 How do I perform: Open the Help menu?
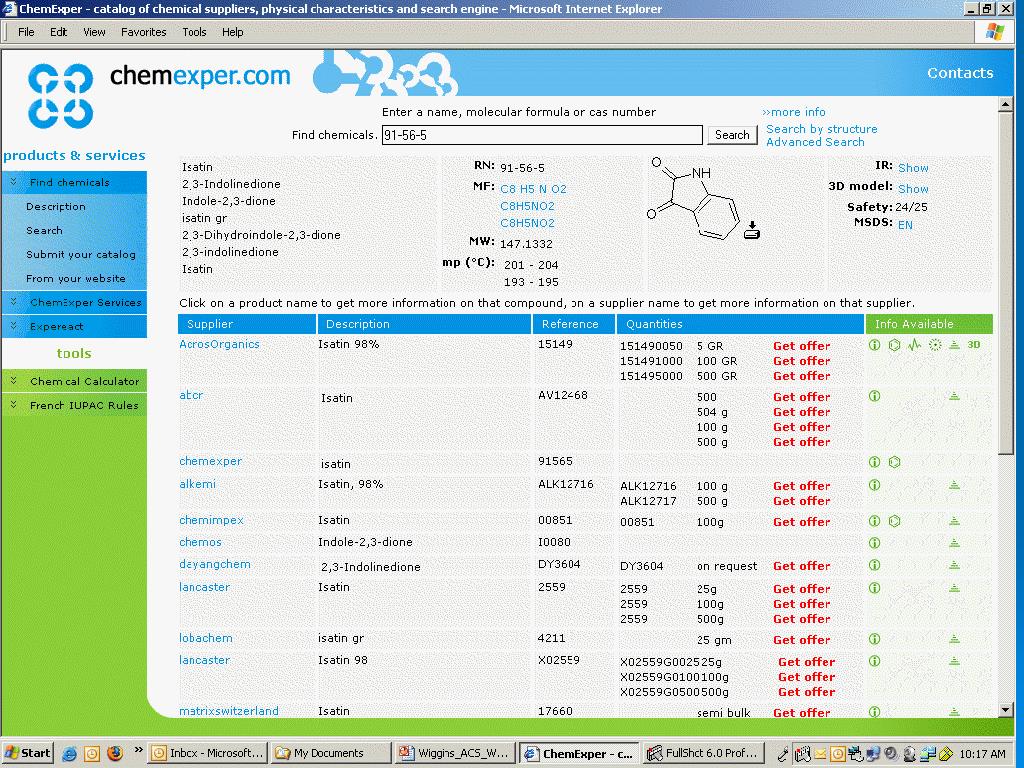(x=232, y=32)
